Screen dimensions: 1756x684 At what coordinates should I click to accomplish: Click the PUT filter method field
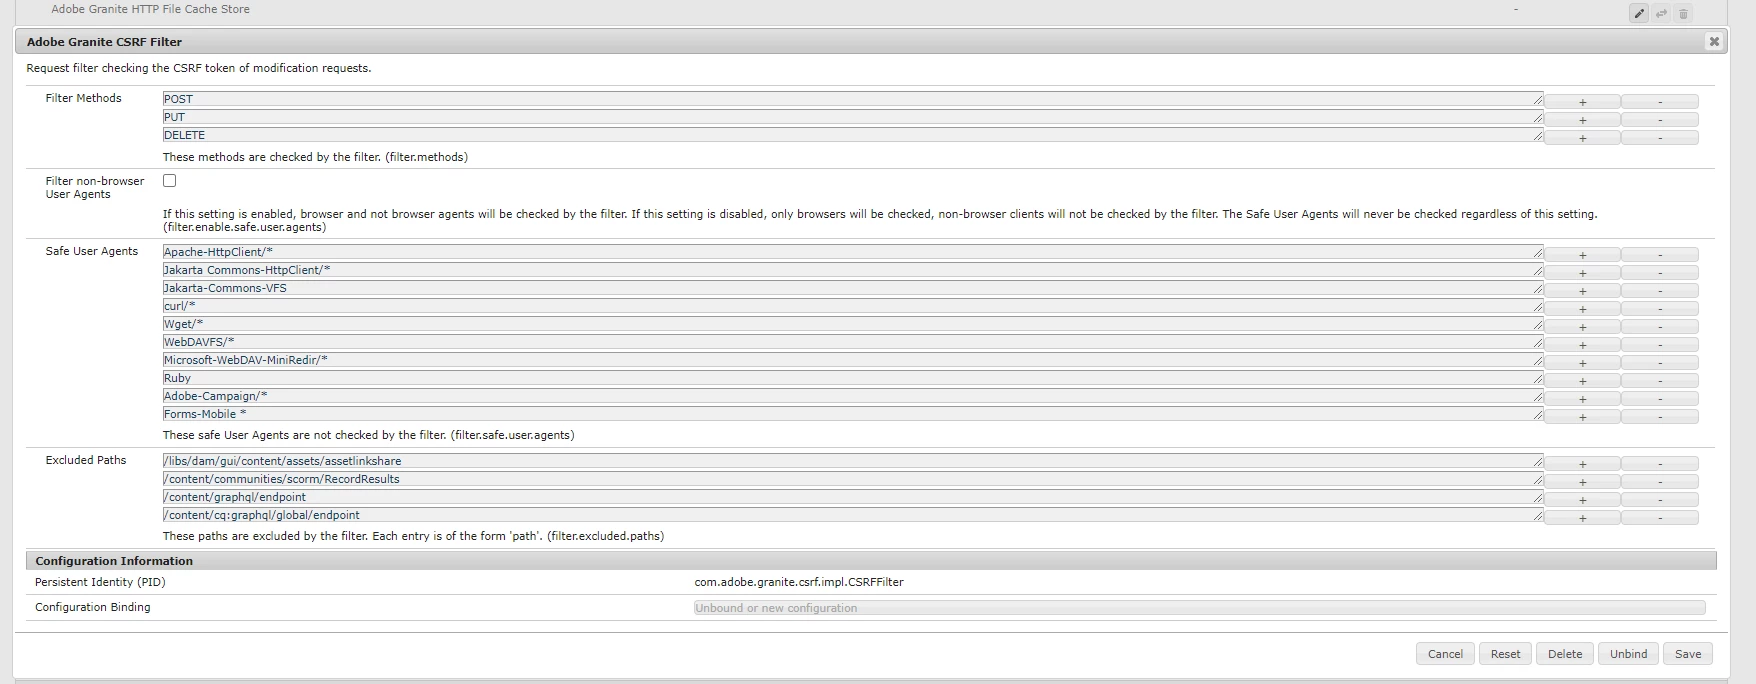pos(853,117)
